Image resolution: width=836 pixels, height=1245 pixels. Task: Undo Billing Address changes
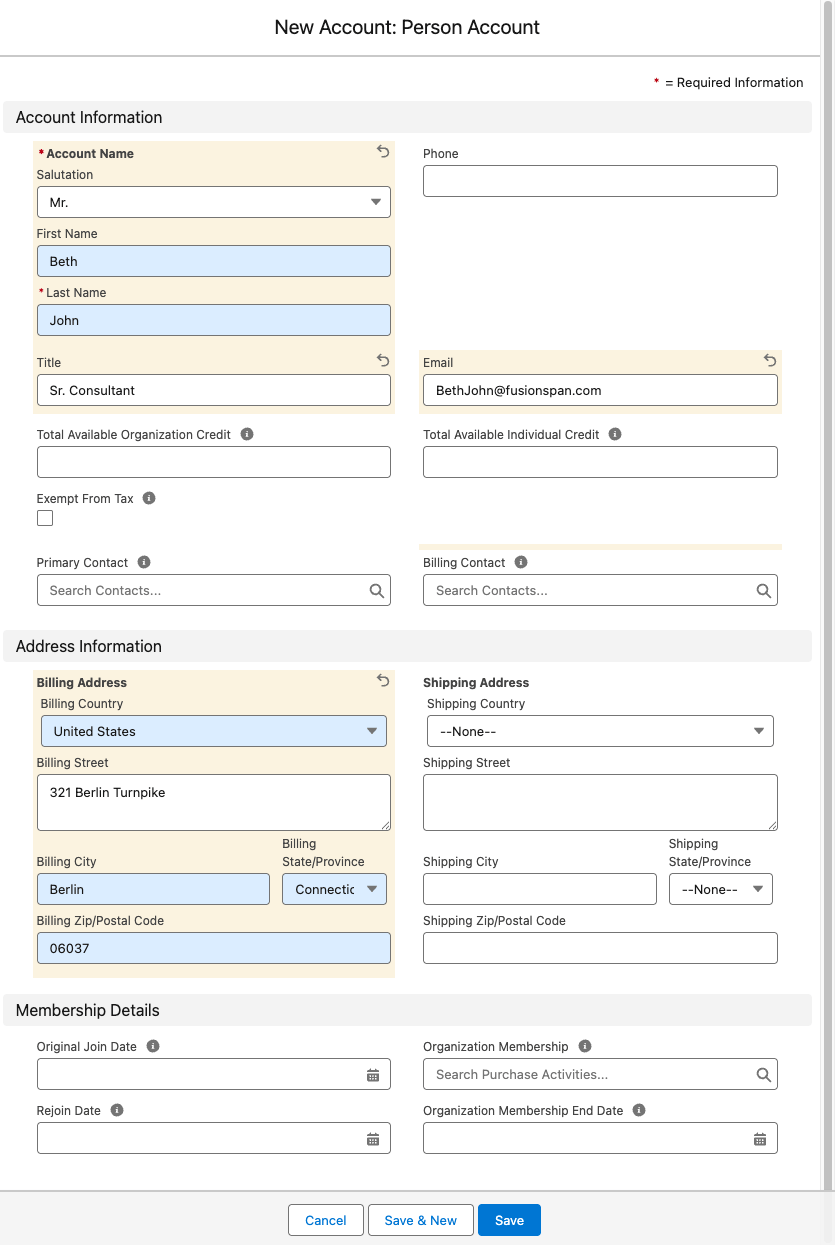tap(383, 680)
